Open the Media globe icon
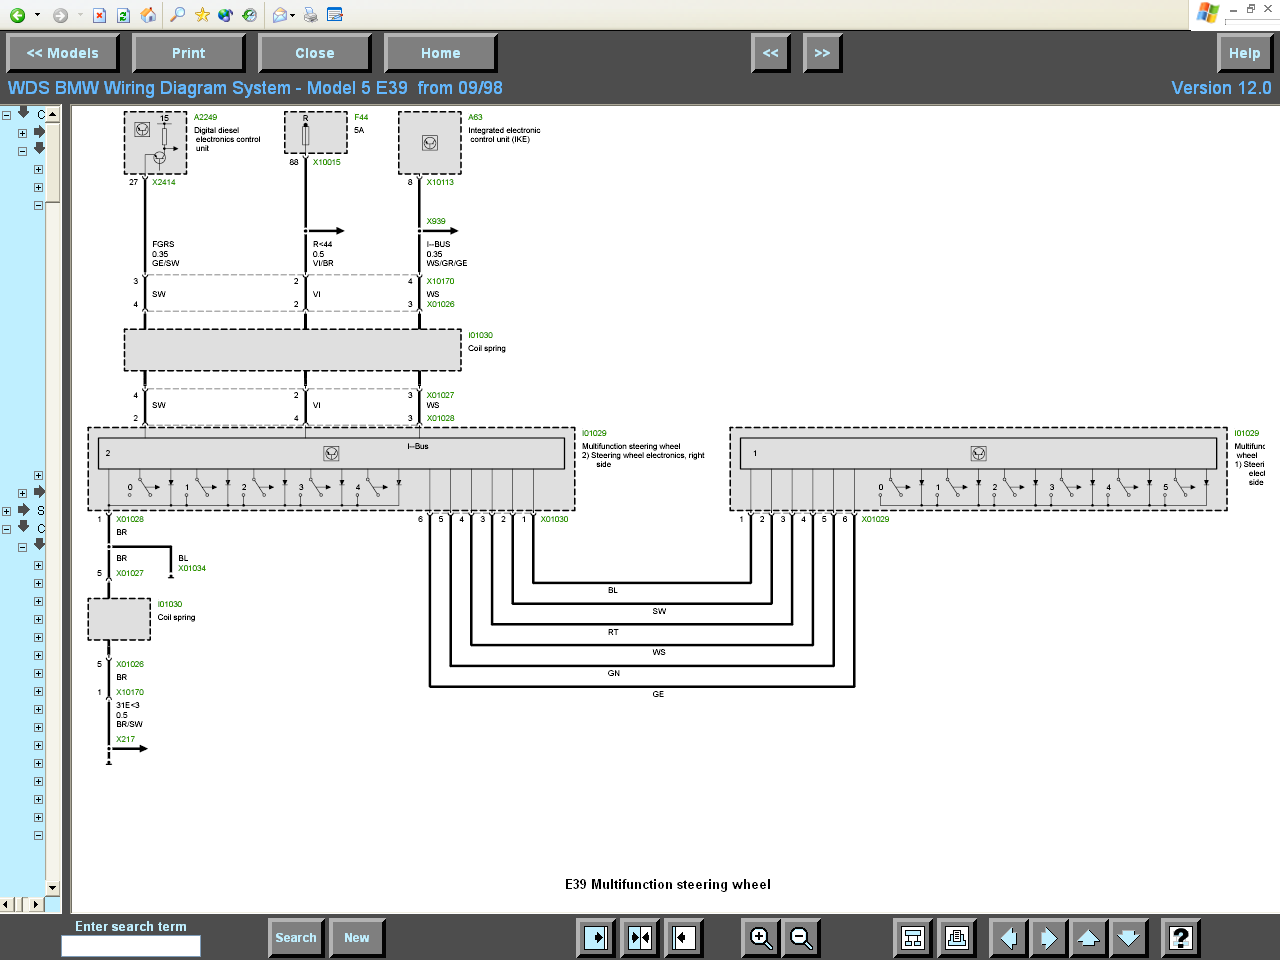Image resolution: width=1280 pixels, height=960 pixels. 226,14
